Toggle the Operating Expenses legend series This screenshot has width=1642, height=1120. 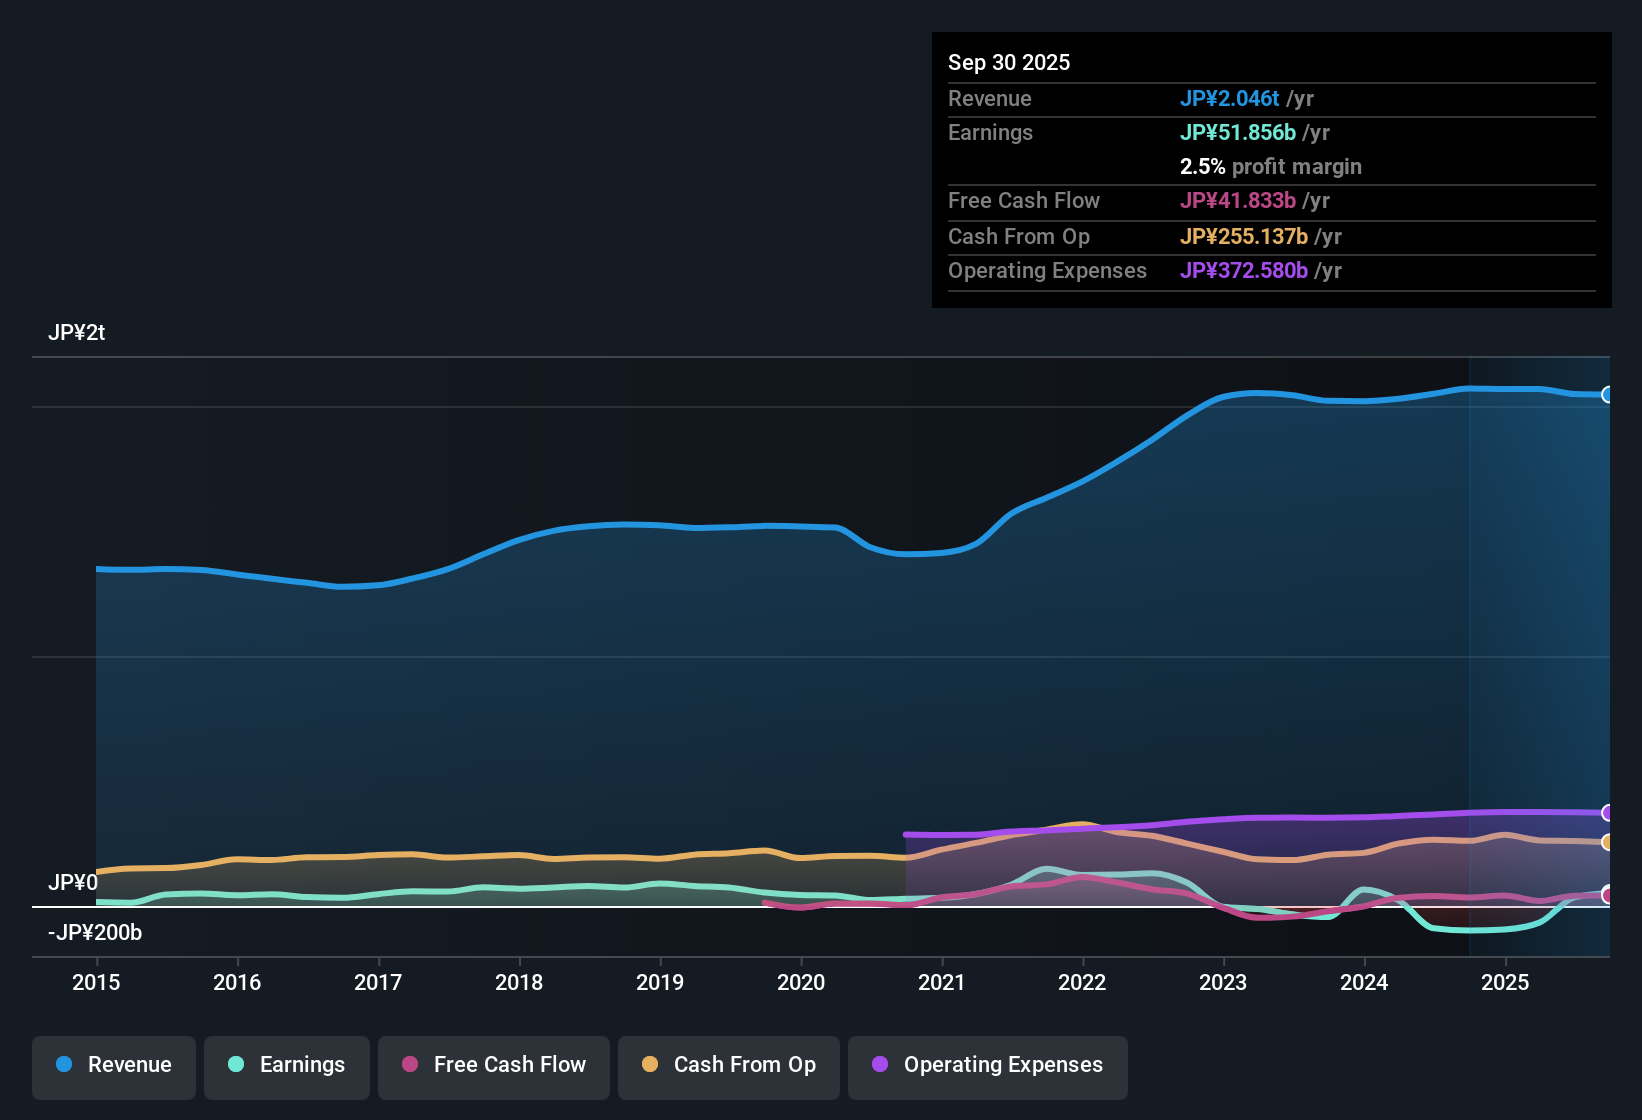point(988,1066)
